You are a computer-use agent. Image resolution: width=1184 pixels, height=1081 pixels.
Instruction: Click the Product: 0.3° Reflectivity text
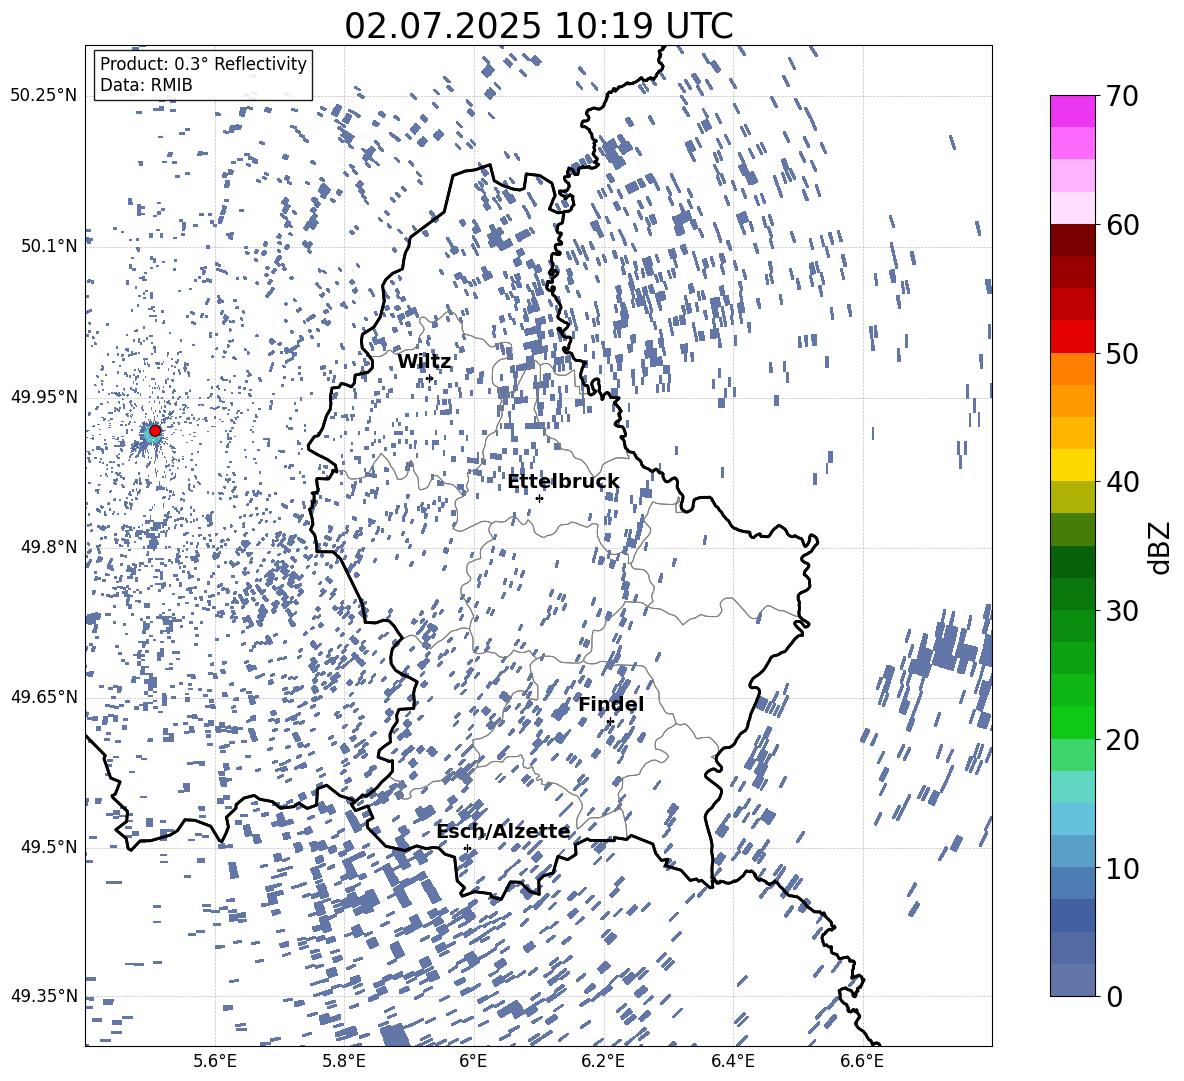[203, 63]
